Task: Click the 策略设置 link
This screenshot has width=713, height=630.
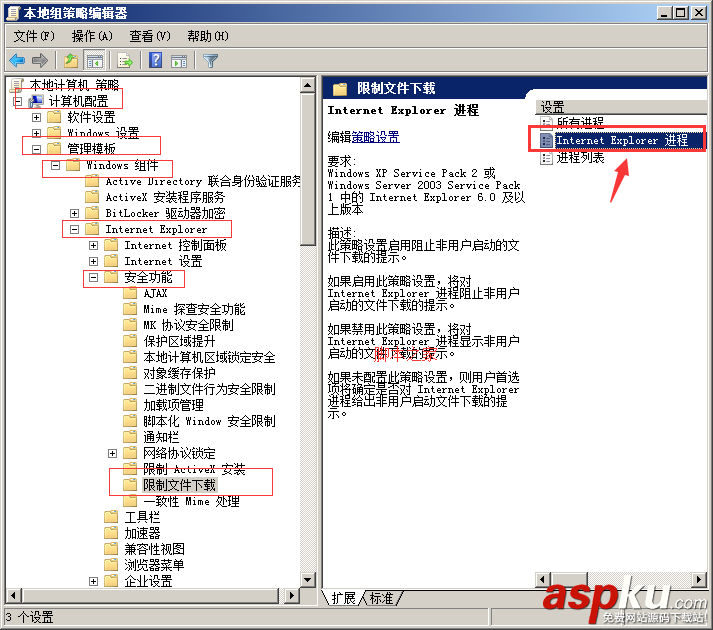Action: coord(376,136)
